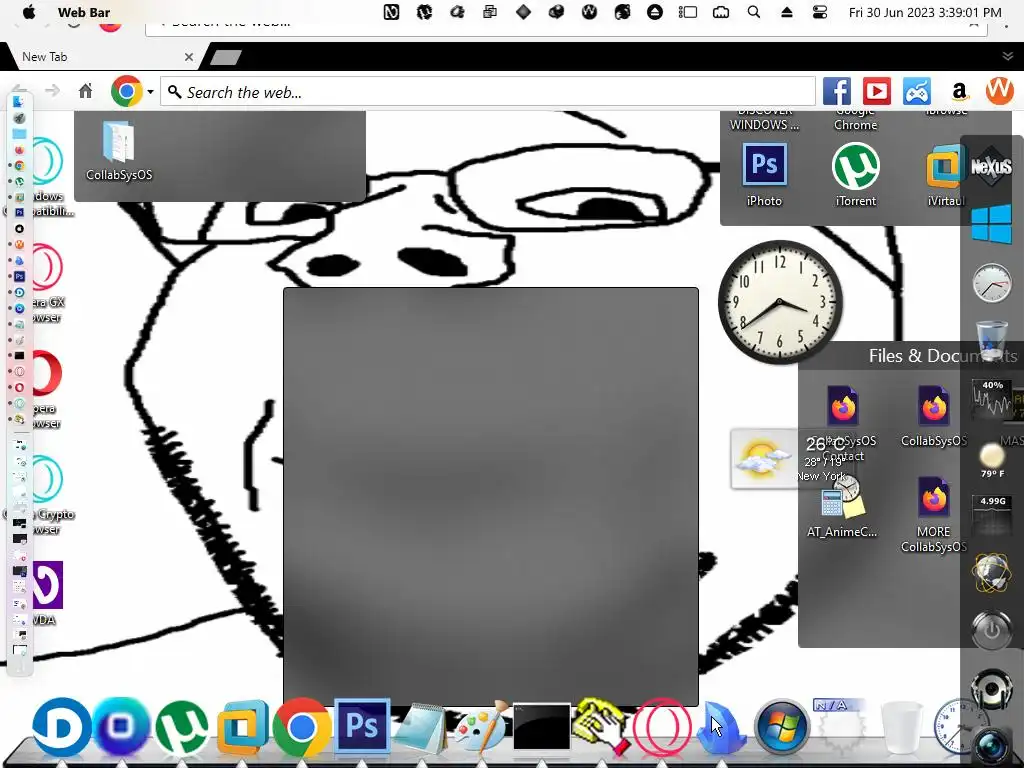Image resolution: width=1024 pixels, height=768 pixels.
Task: Open the game controller shortcut in Web Bar
Action: coord(917,91)
